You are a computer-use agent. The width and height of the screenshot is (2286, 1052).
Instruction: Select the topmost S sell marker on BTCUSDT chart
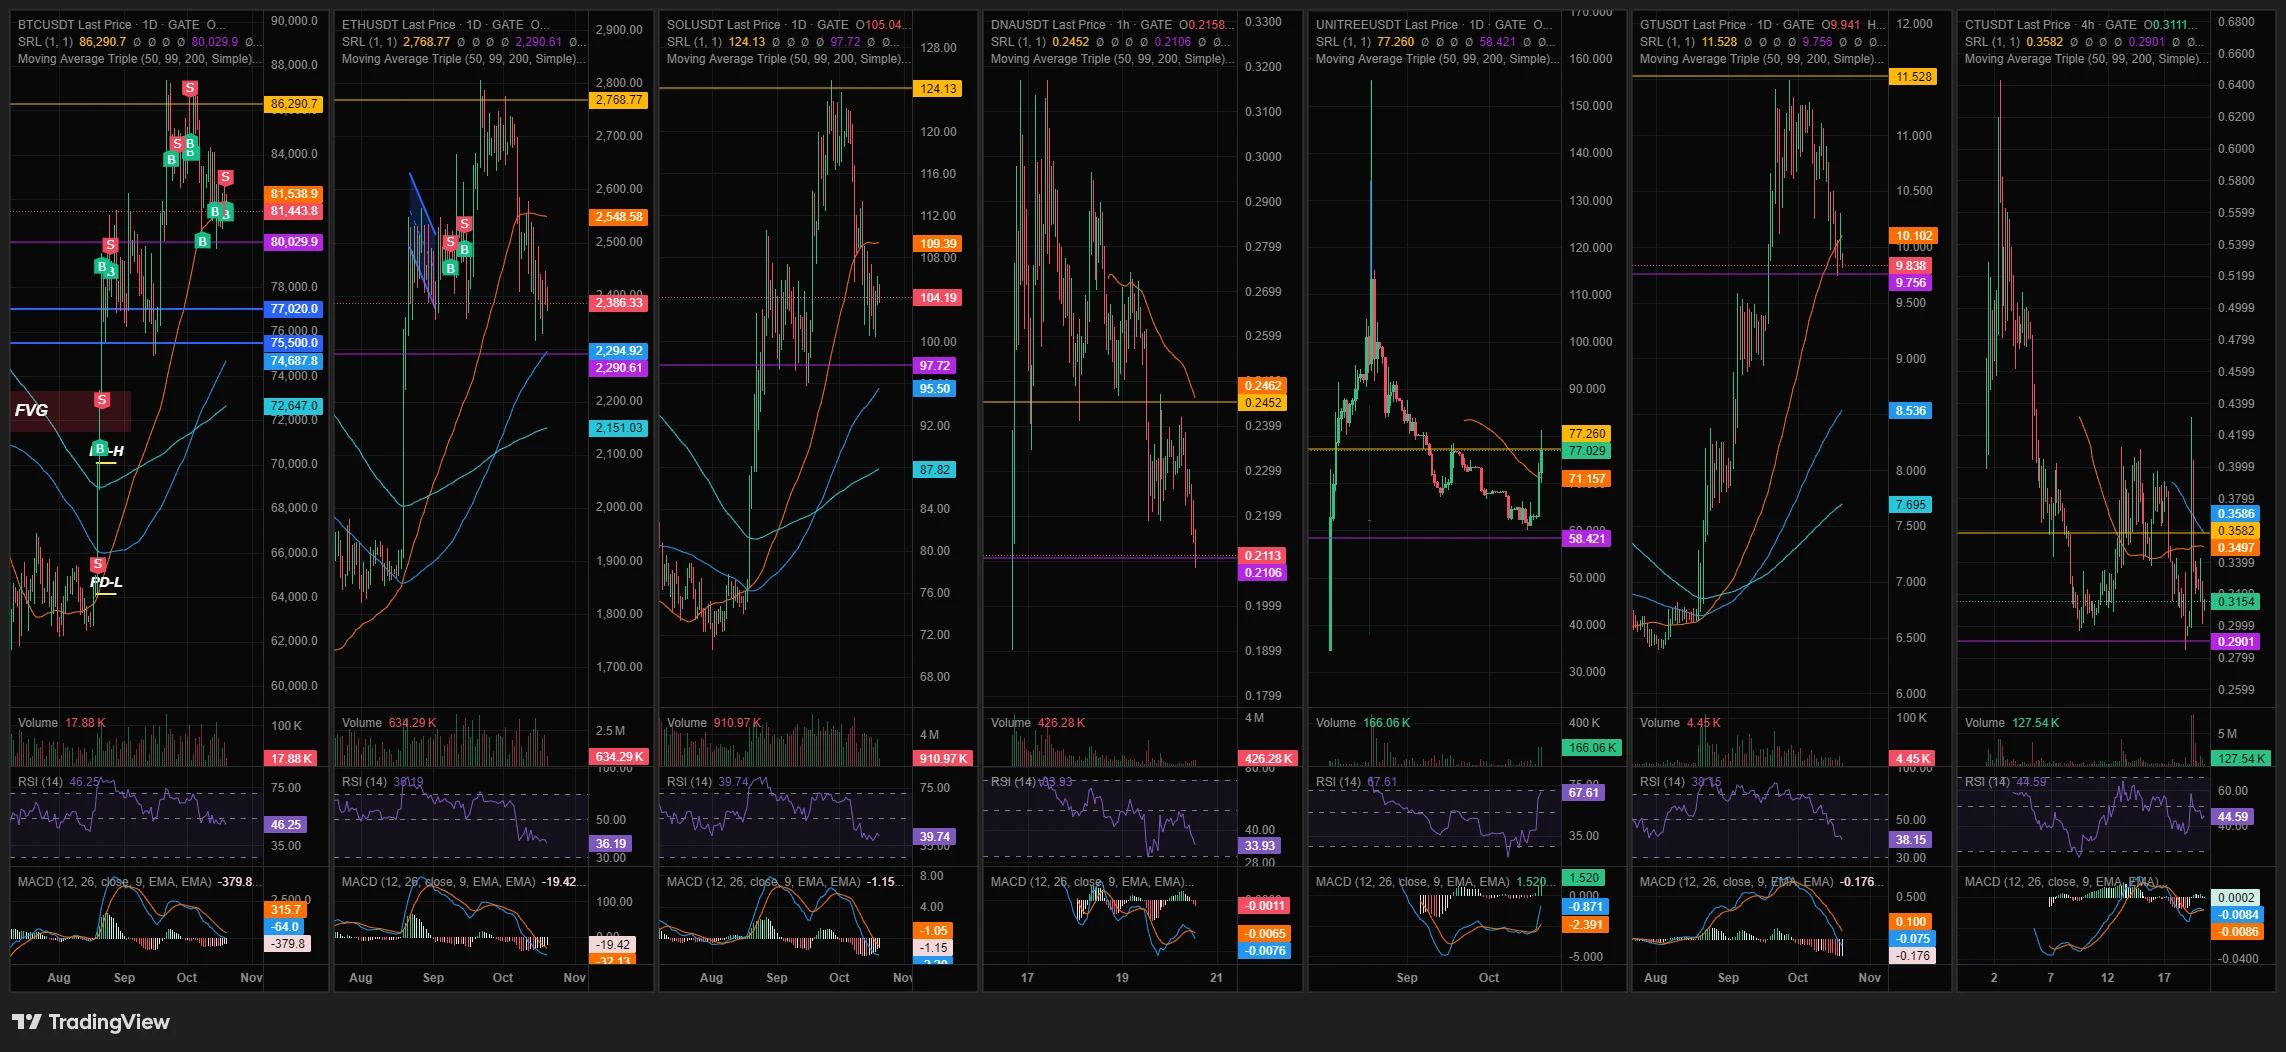click(x=189, y=89)
